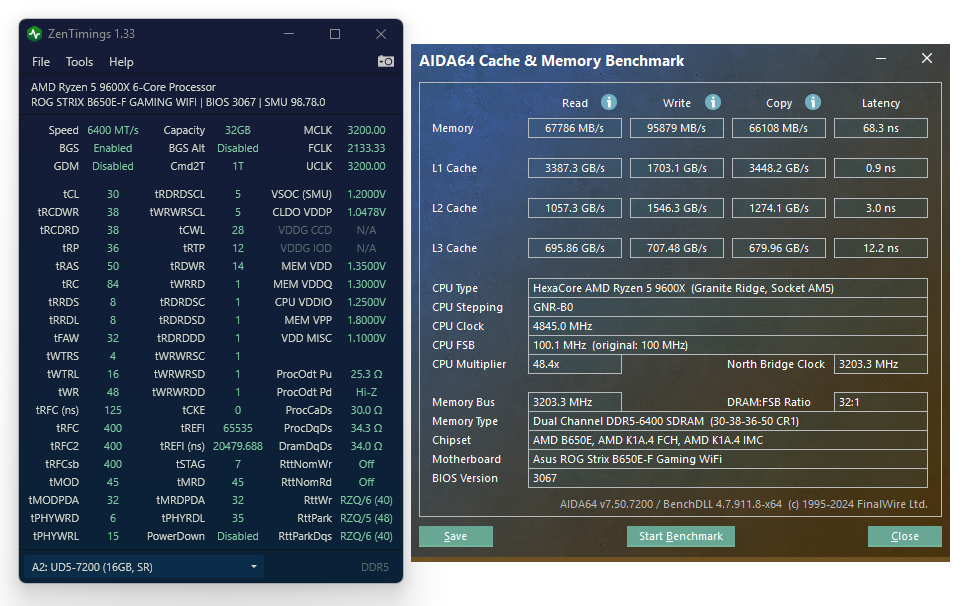
Task: Open the File menu in ZenTimings
Action: 41,62
